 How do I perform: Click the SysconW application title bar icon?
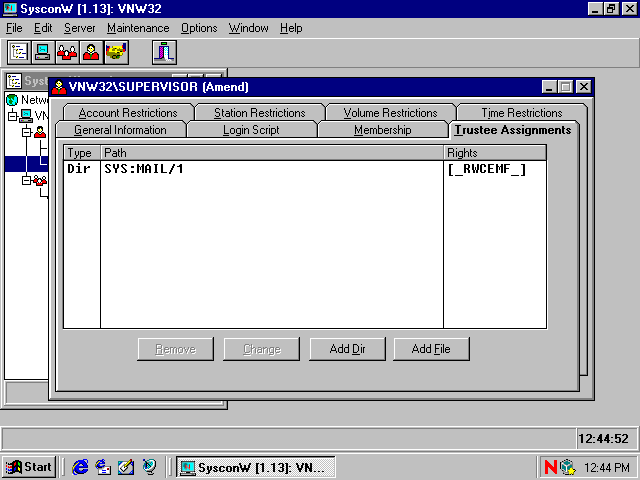[10, 9]
